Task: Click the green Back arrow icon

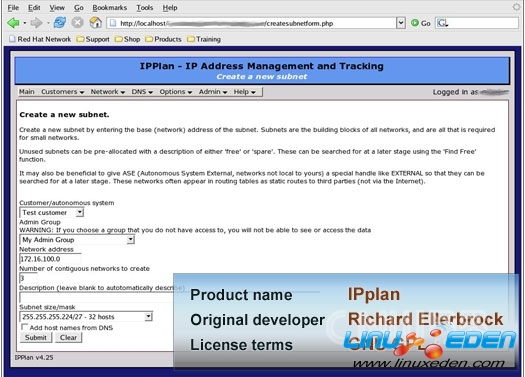Action: point(13,23)
